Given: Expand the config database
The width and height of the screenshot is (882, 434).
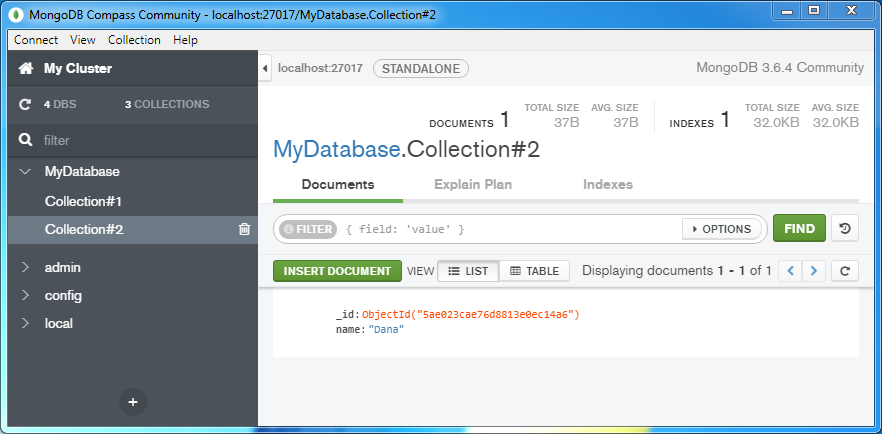Looking at the screenshot, I should 25,296.
